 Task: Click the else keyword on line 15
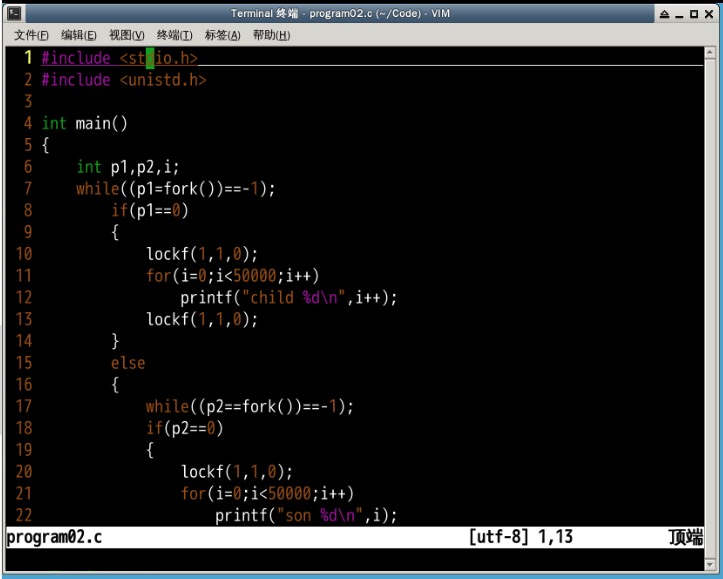pos(128,363)
